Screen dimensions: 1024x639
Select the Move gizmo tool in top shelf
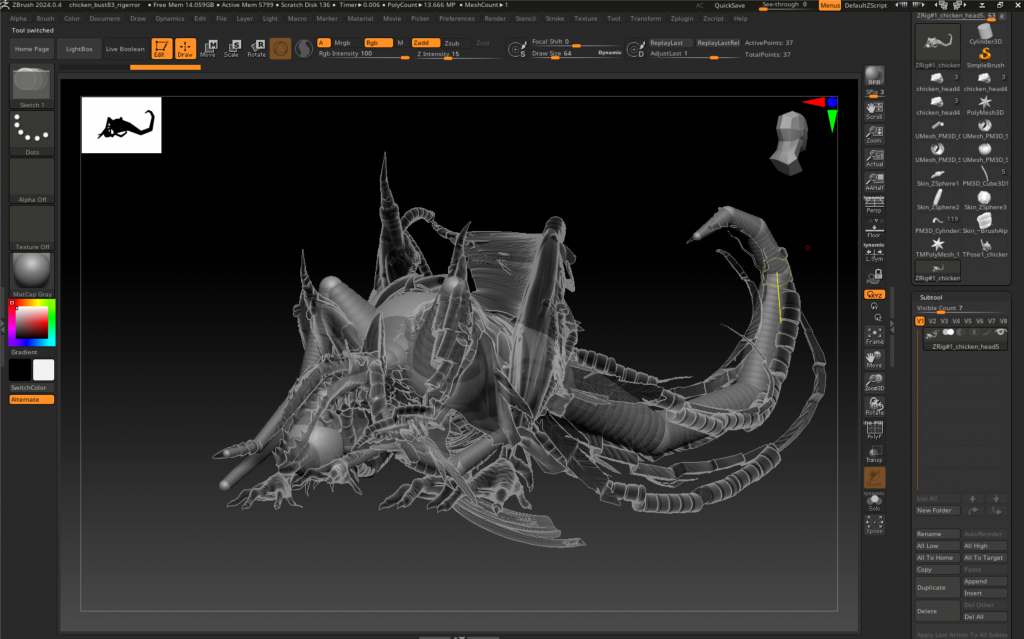tap(209, 48)
